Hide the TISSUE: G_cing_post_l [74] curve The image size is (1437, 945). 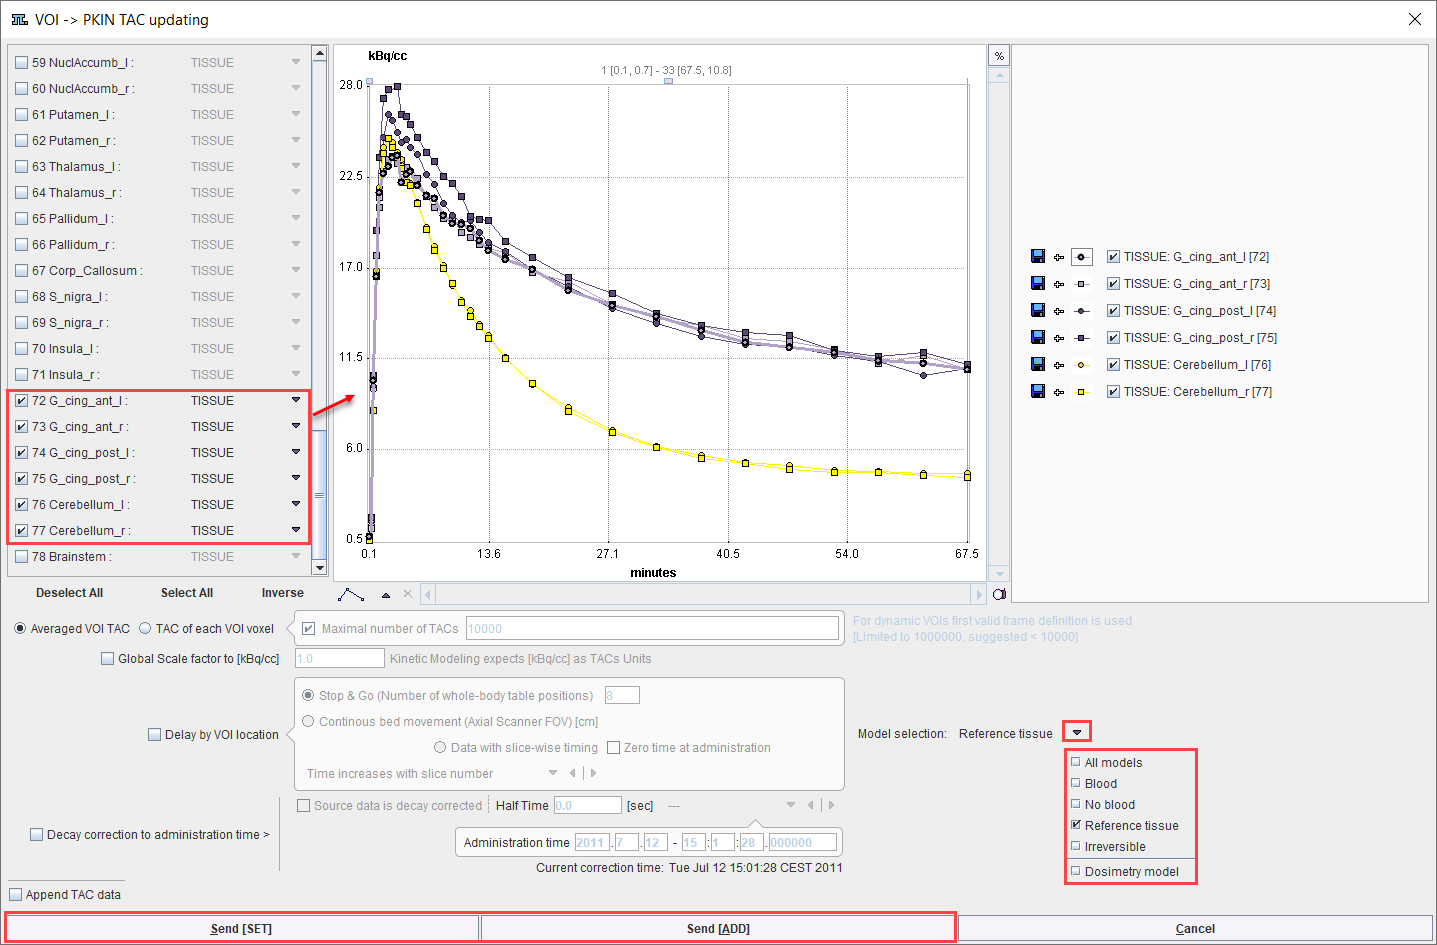click(x=1113, y=311)
